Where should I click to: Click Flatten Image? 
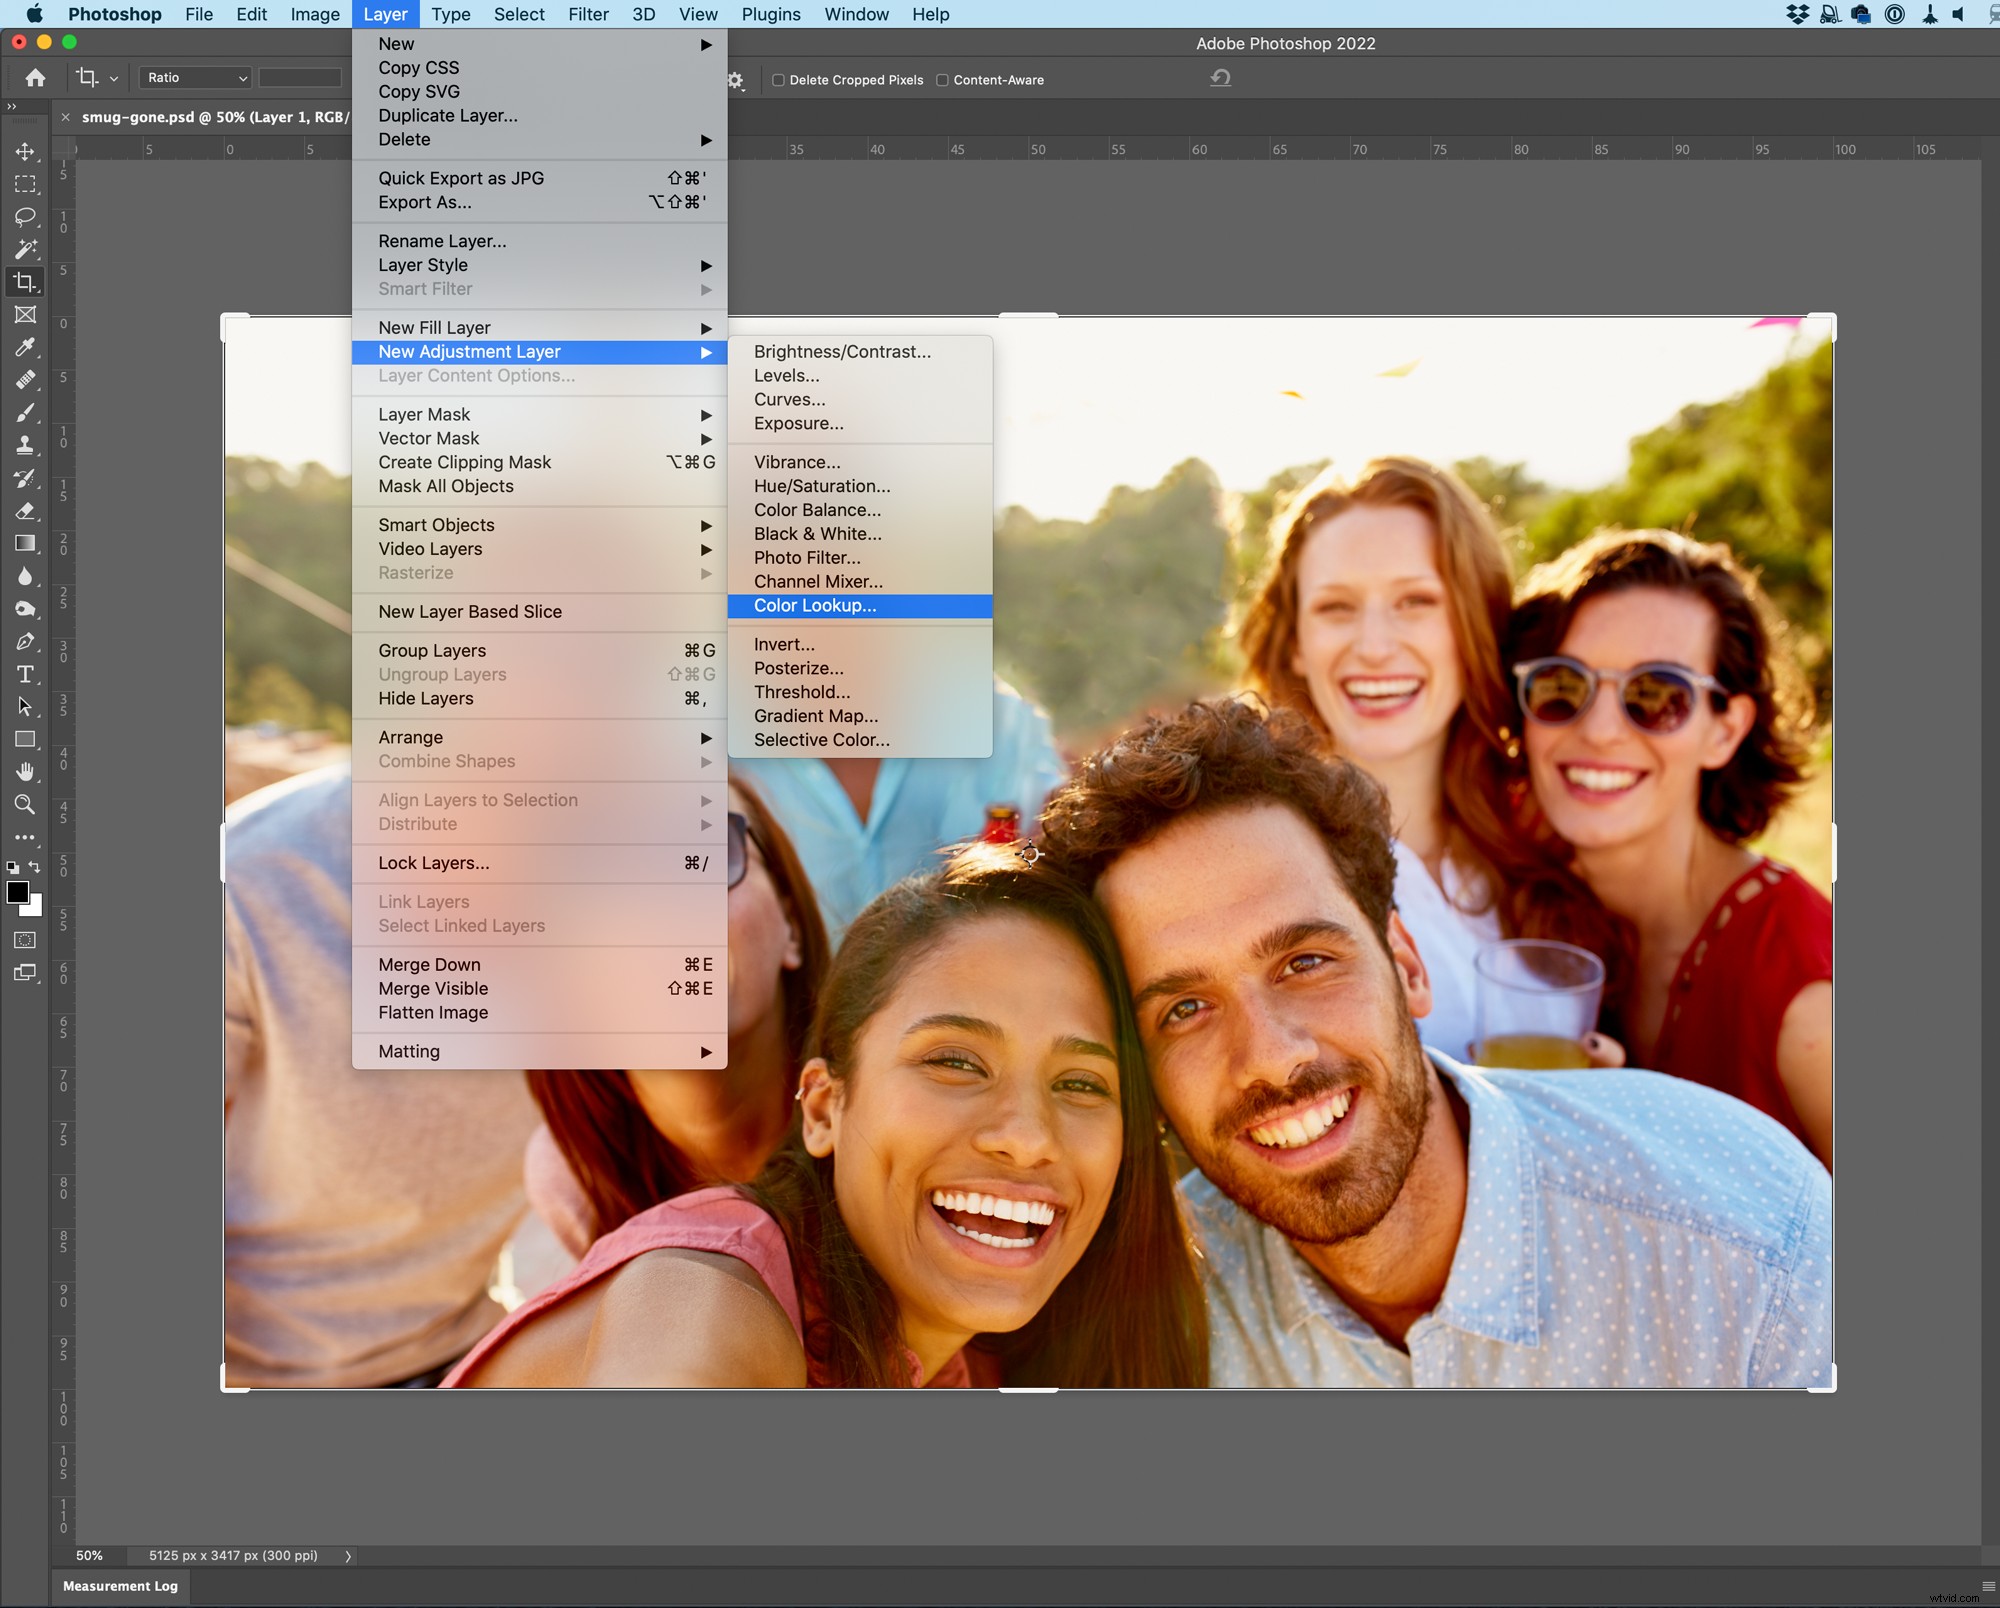click(432, 1013)
